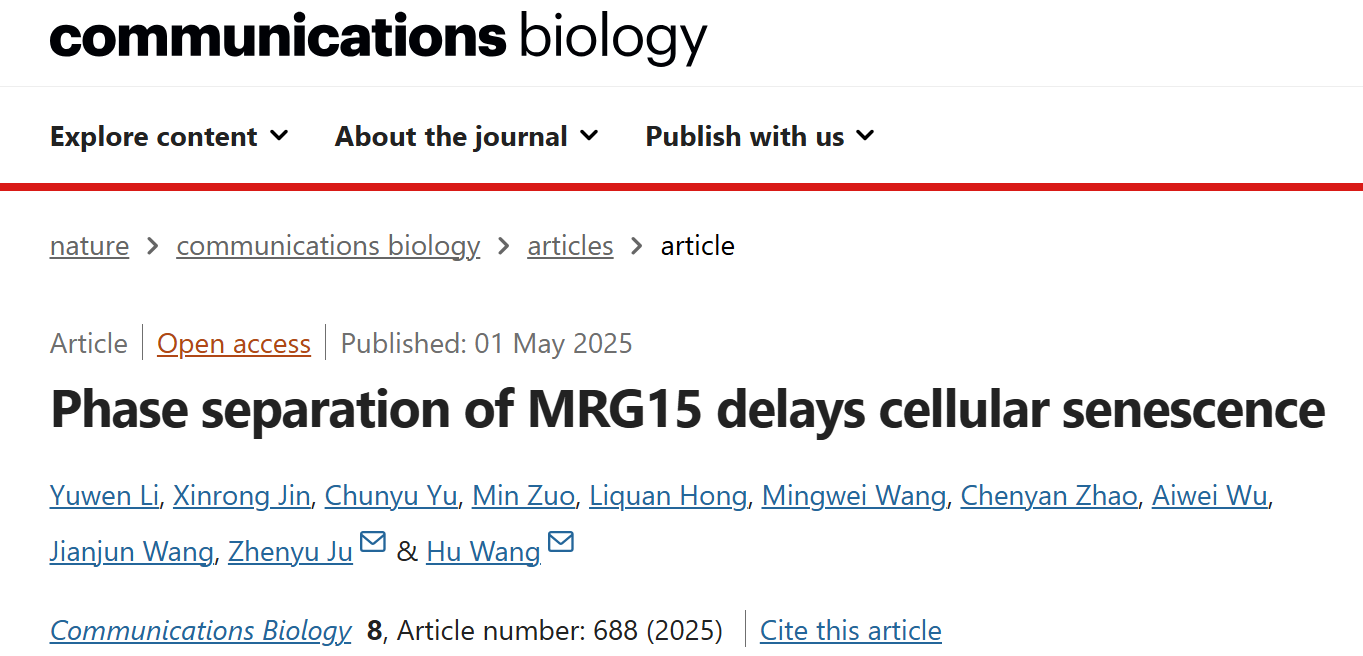
Task: Open author Liquan Hong's details
Action: [668, 496]
